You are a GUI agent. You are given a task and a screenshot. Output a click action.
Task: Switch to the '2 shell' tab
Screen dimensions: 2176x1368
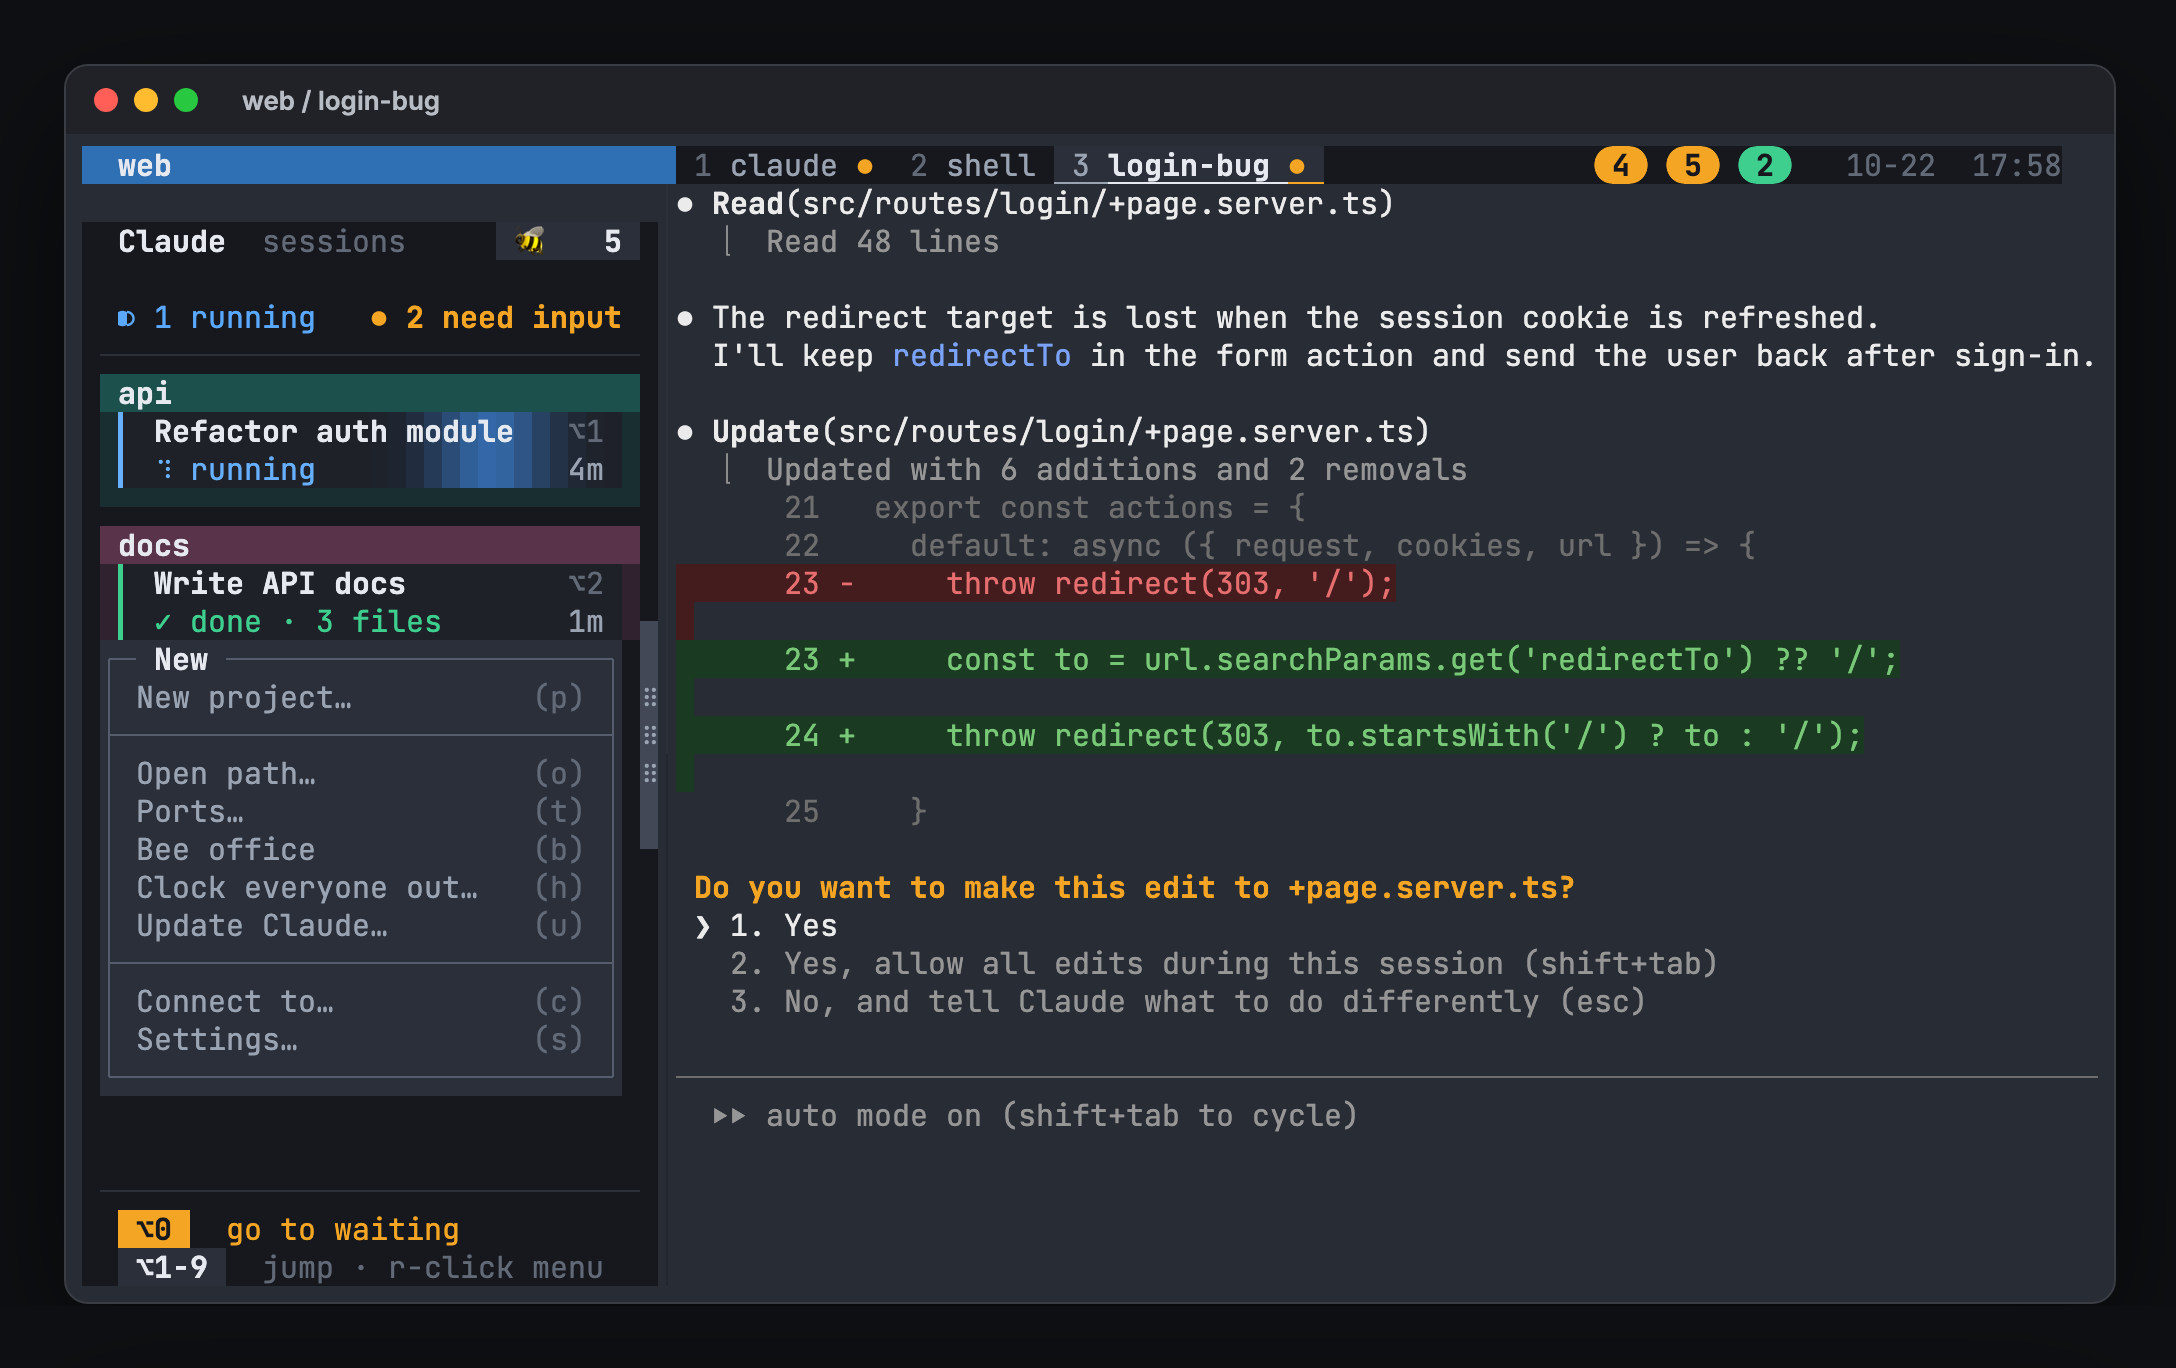pos(972,165)
